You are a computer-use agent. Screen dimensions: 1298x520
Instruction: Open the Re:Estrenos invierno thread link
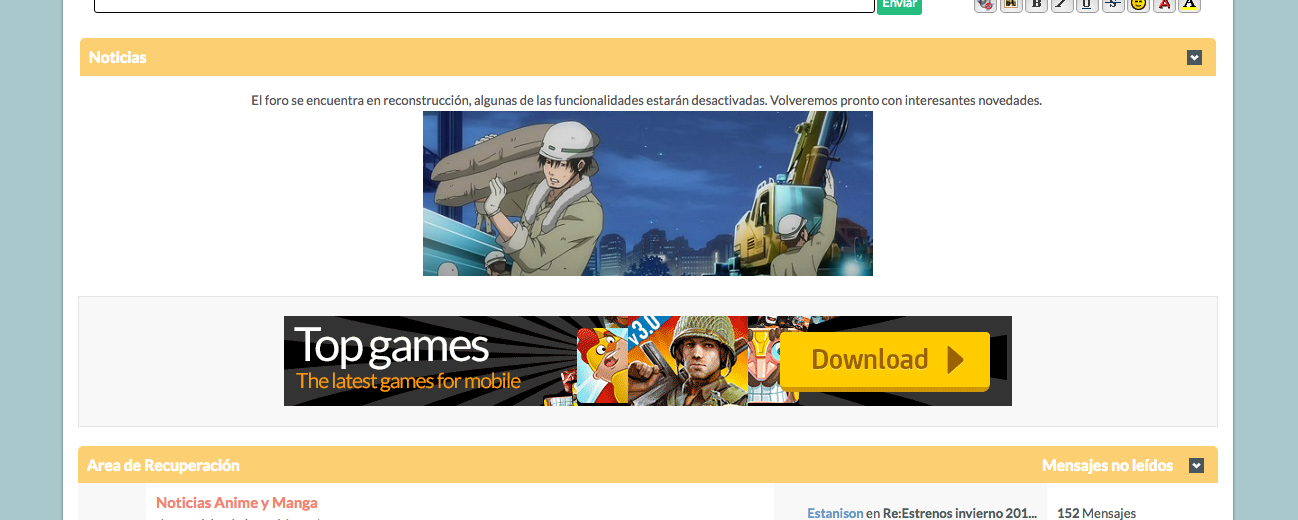(x=959, y=513)
